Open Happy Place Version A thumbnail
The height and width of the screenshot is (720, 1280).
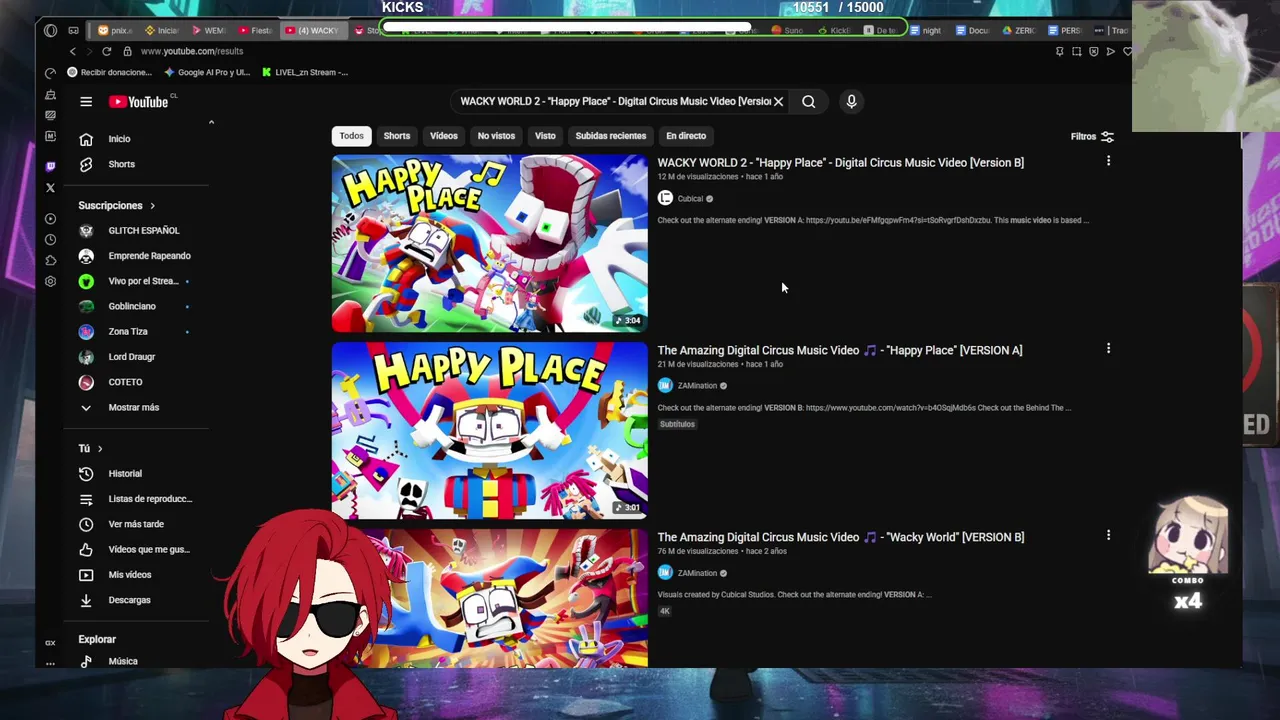(x=490, y=431)
